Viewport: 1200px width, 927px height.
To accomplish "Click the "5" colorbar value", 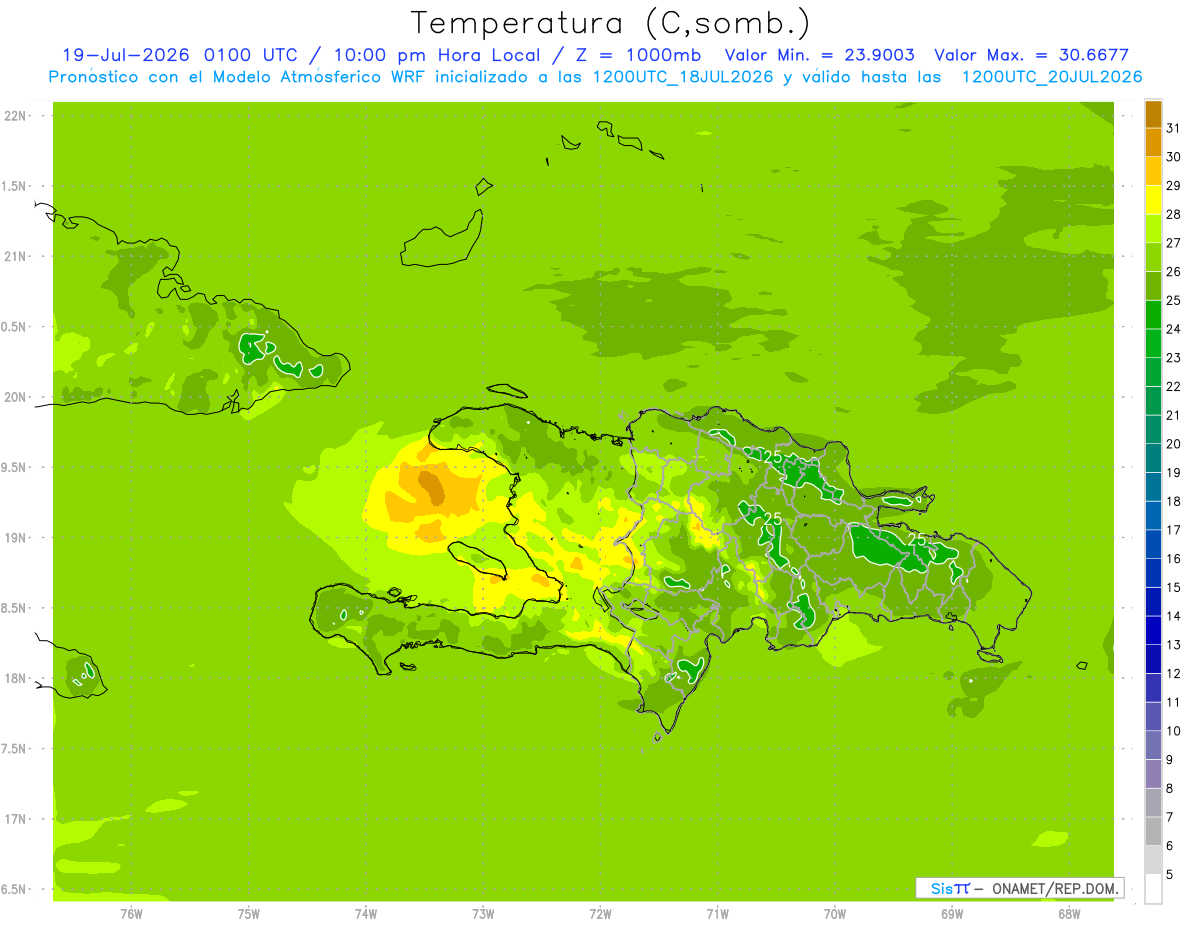I will pyautogui.click(x=1170, y=874).
